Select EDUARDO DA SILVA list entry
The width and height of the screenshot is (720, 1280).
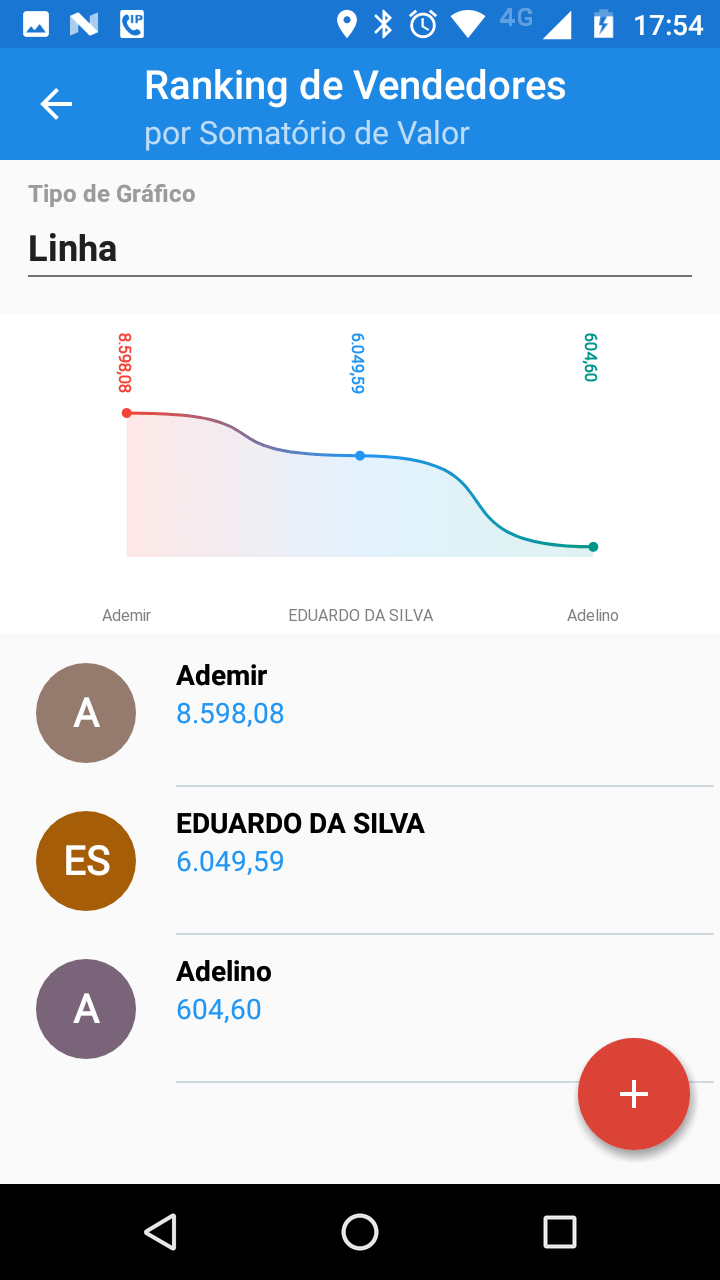(x=300, y=824)
